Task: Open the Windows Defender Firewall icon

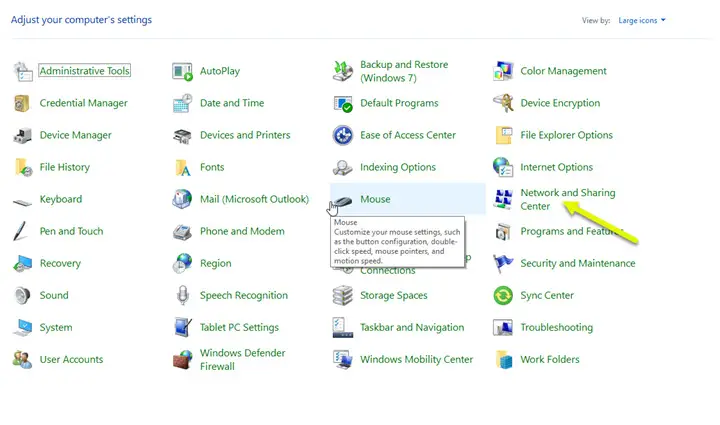Action: [x=183, y=360]
